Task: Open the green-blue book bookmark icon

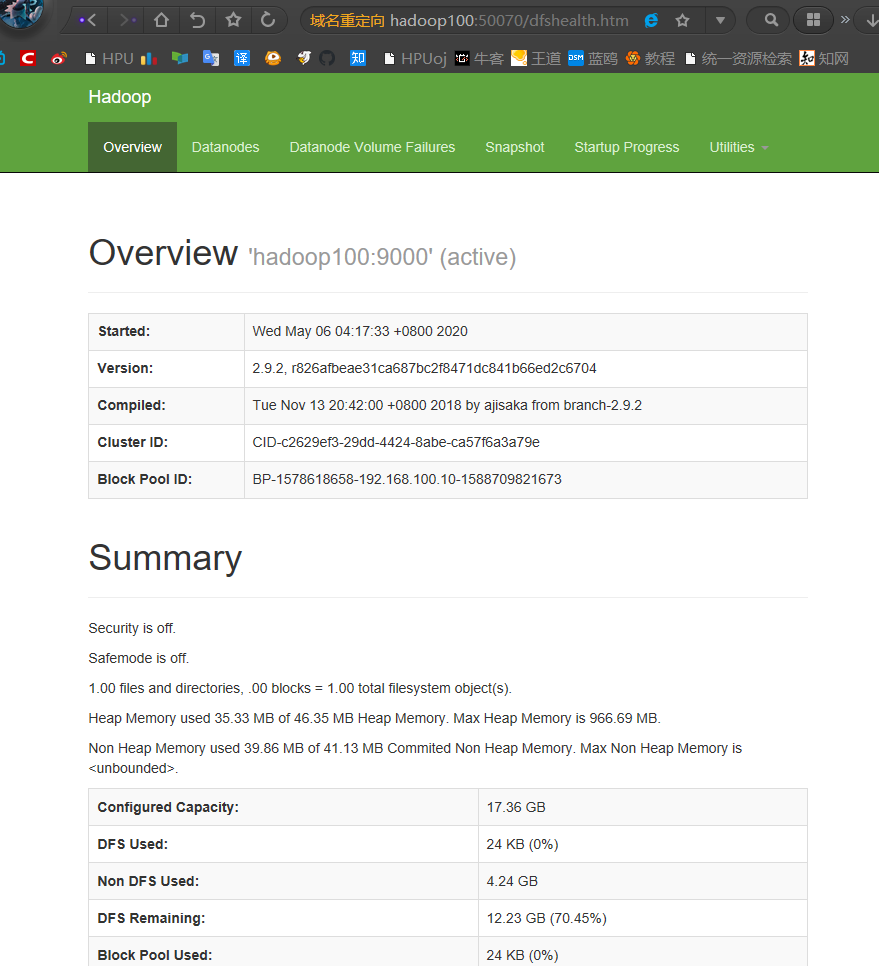Action: point(180,59)
